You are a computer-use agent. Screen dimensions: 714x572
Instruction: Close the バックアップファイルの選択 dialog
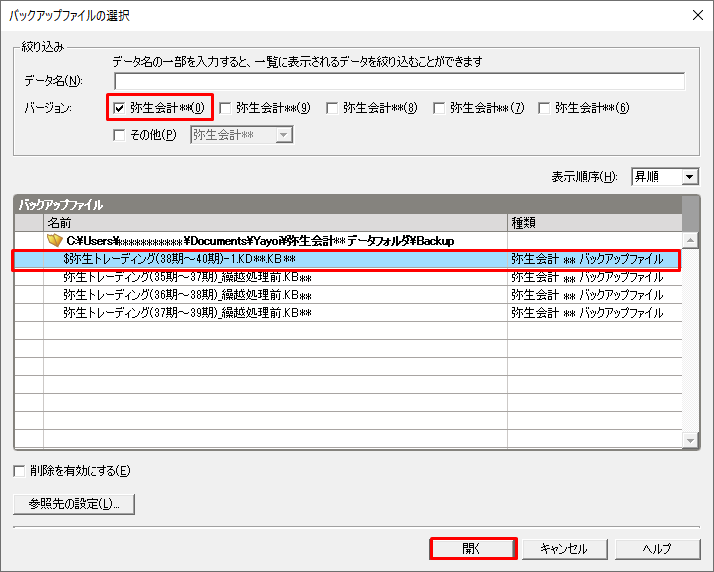(698, 15)
